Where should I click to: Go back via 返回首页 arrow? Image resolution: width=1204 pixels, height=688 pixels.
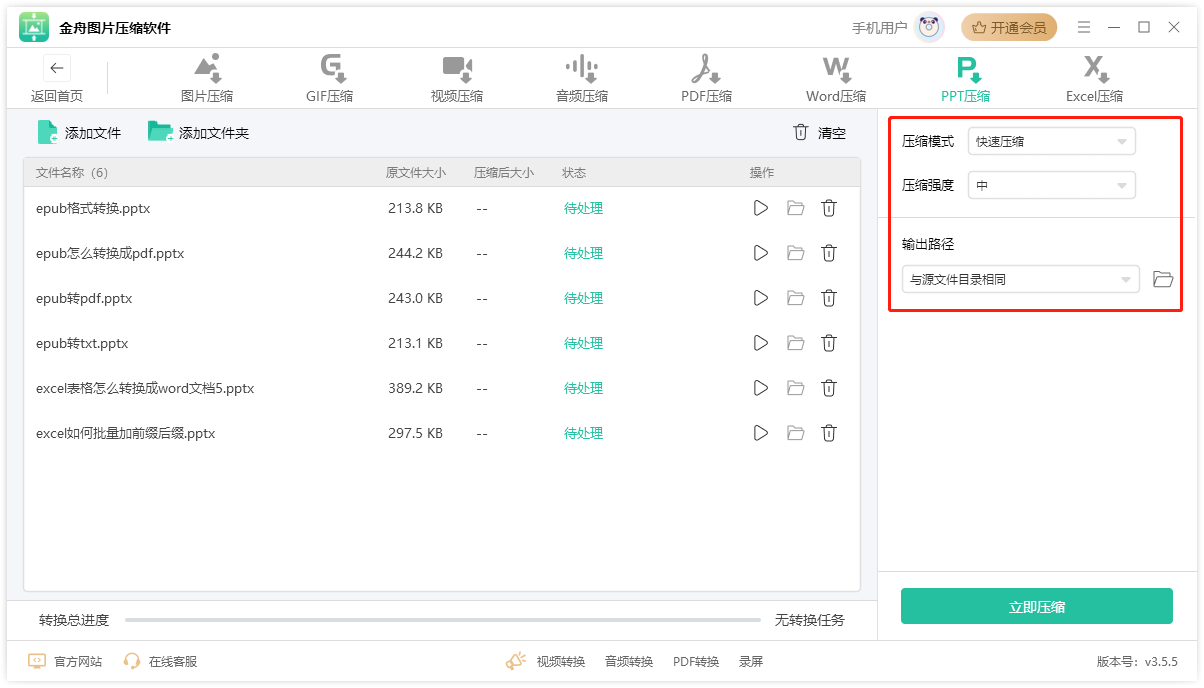(57, 69)
